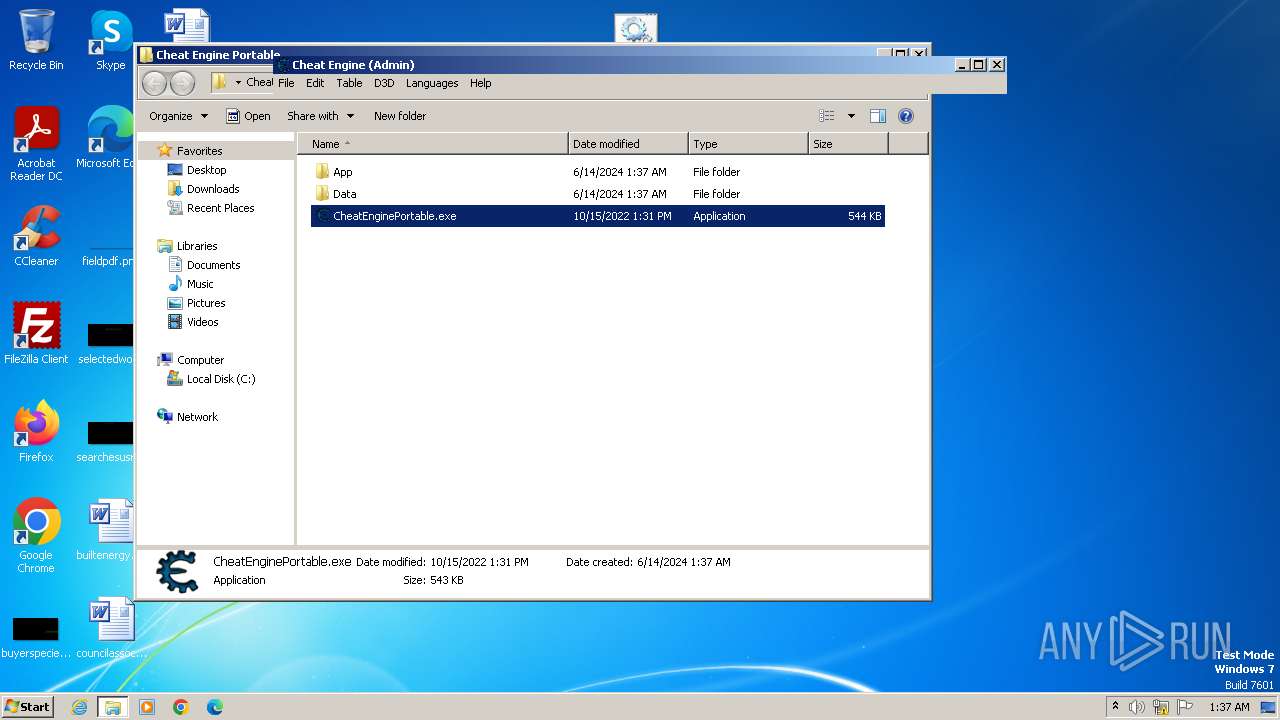This screenshot has height=720, width=1280.
Task: Click the New folder button
Action: point(400,116)
